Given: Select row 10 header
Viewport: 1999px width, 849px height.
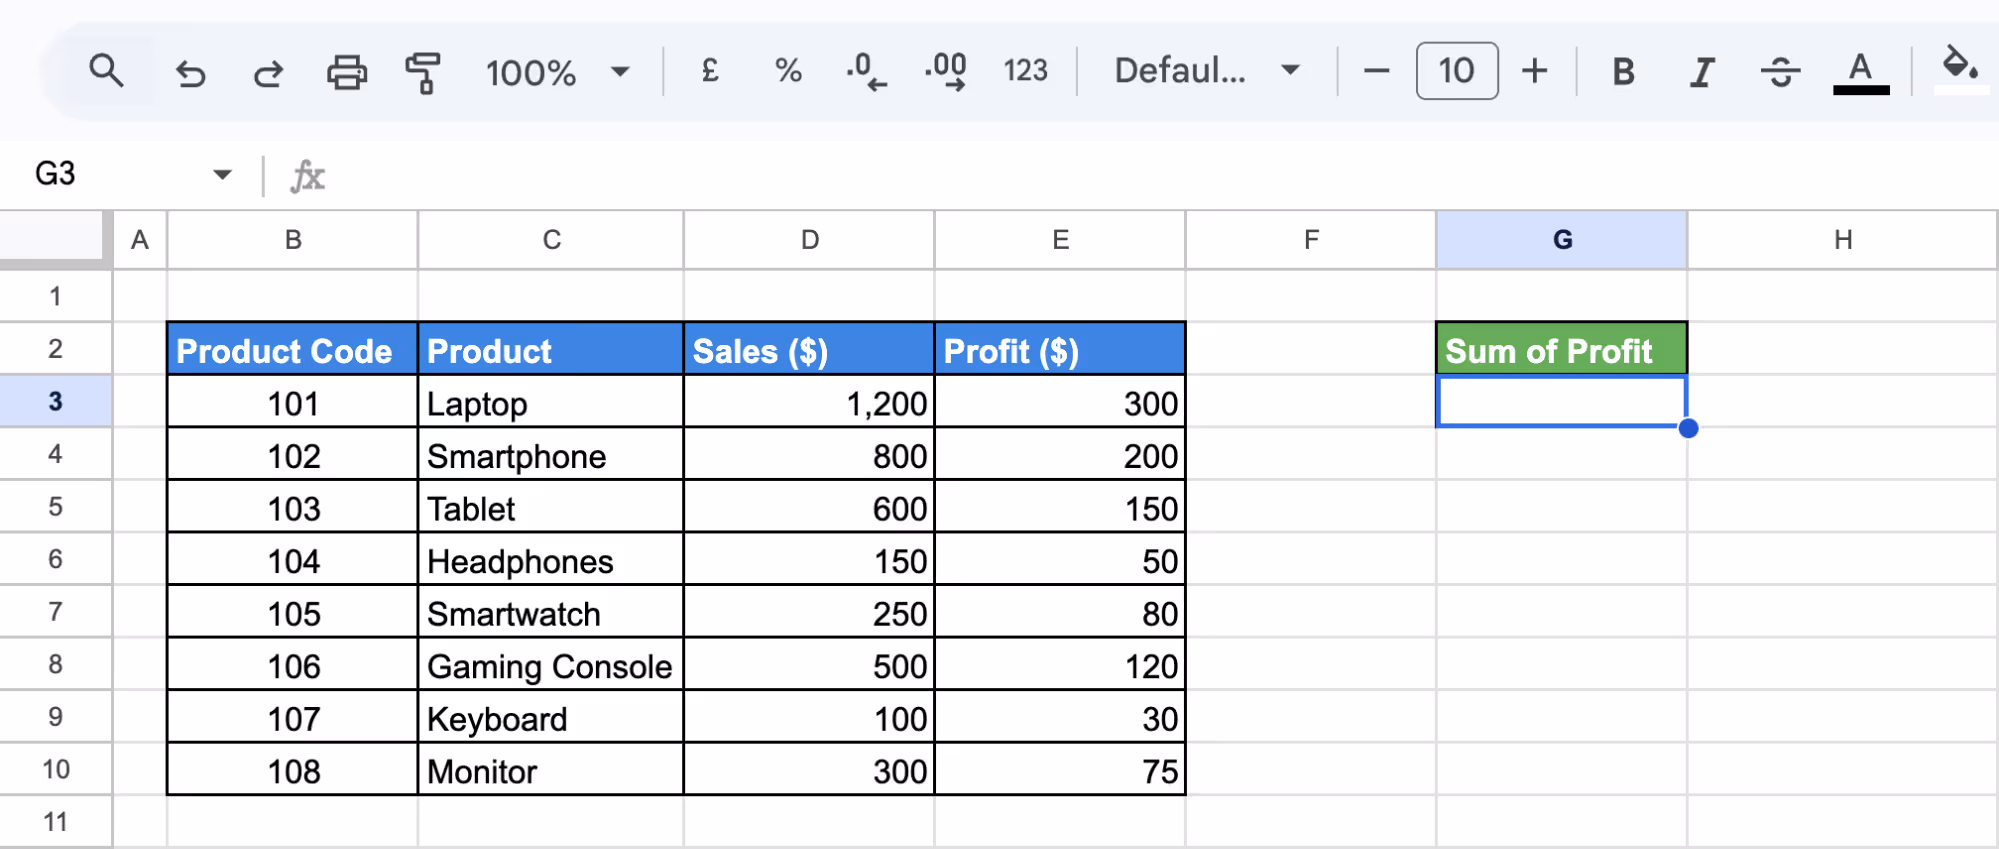Looking at the screenshot, I should [55, 769].
